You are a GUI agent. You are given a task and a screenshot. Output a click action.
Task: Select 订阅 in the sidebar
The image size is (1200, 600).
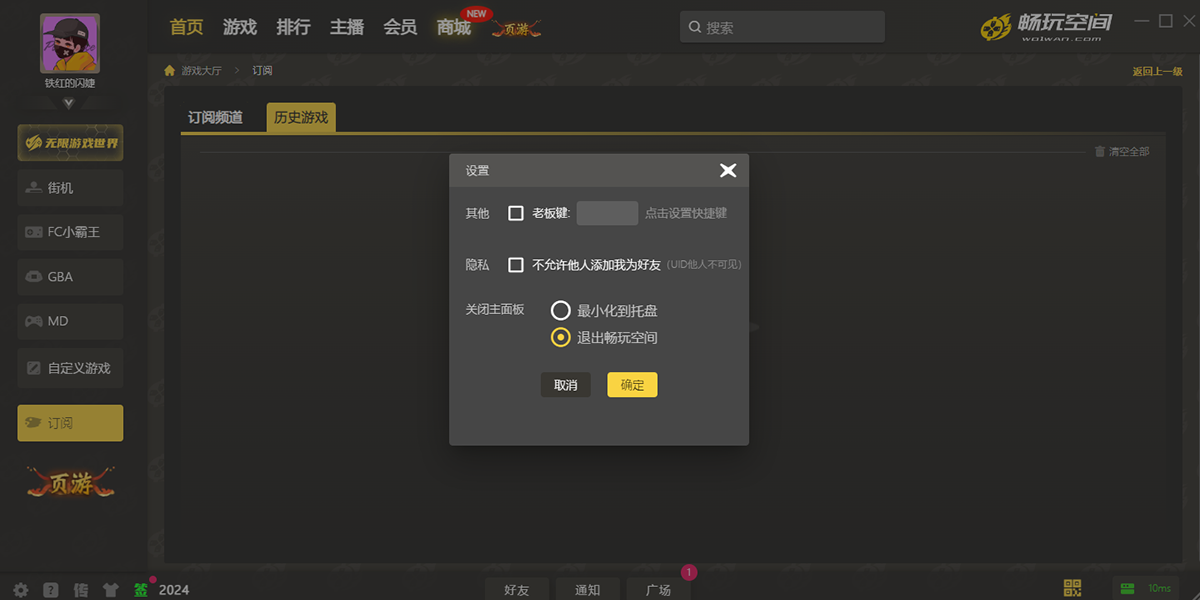coord(70,423)
